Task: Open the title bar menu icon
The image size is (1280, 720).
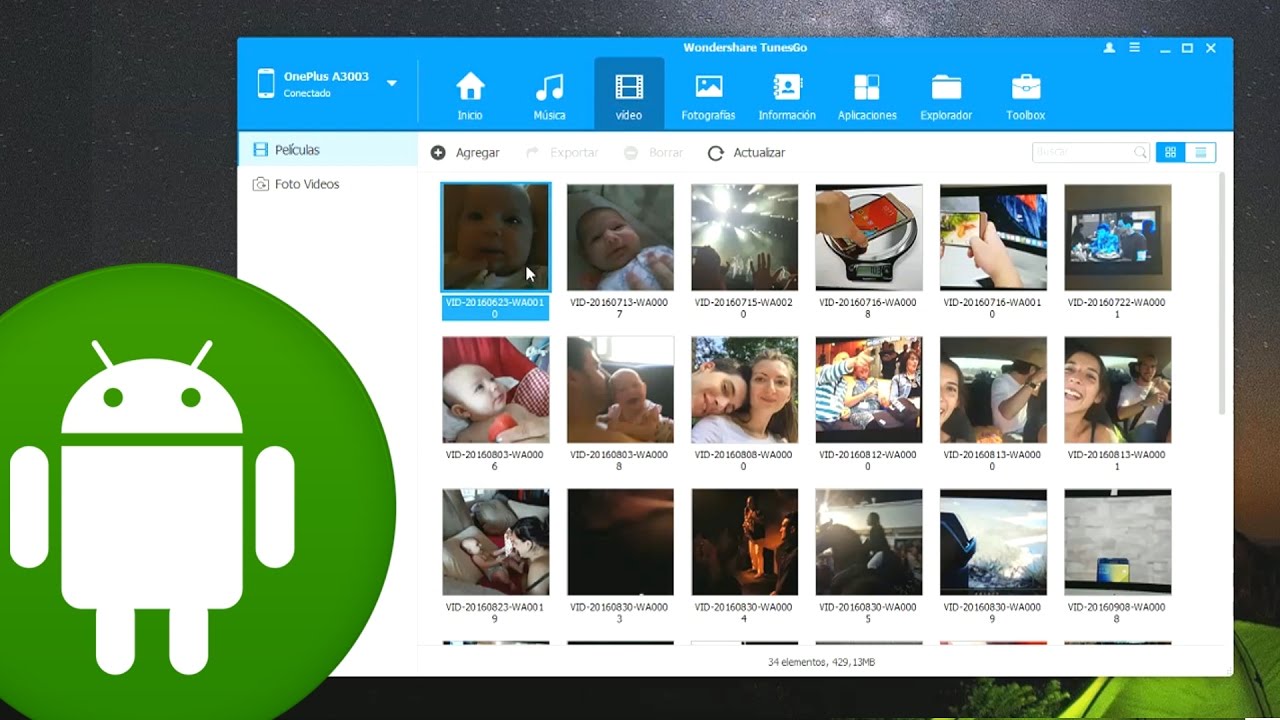Action: 1135,48
